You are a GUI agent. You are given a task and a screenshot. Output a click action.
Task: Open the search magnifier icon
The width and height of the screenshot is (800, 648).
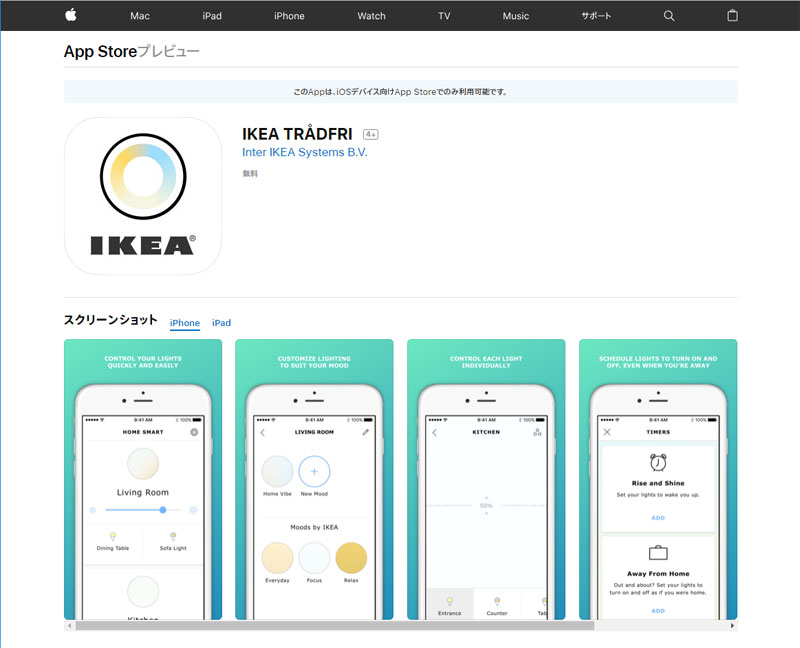tap(668, 16)
